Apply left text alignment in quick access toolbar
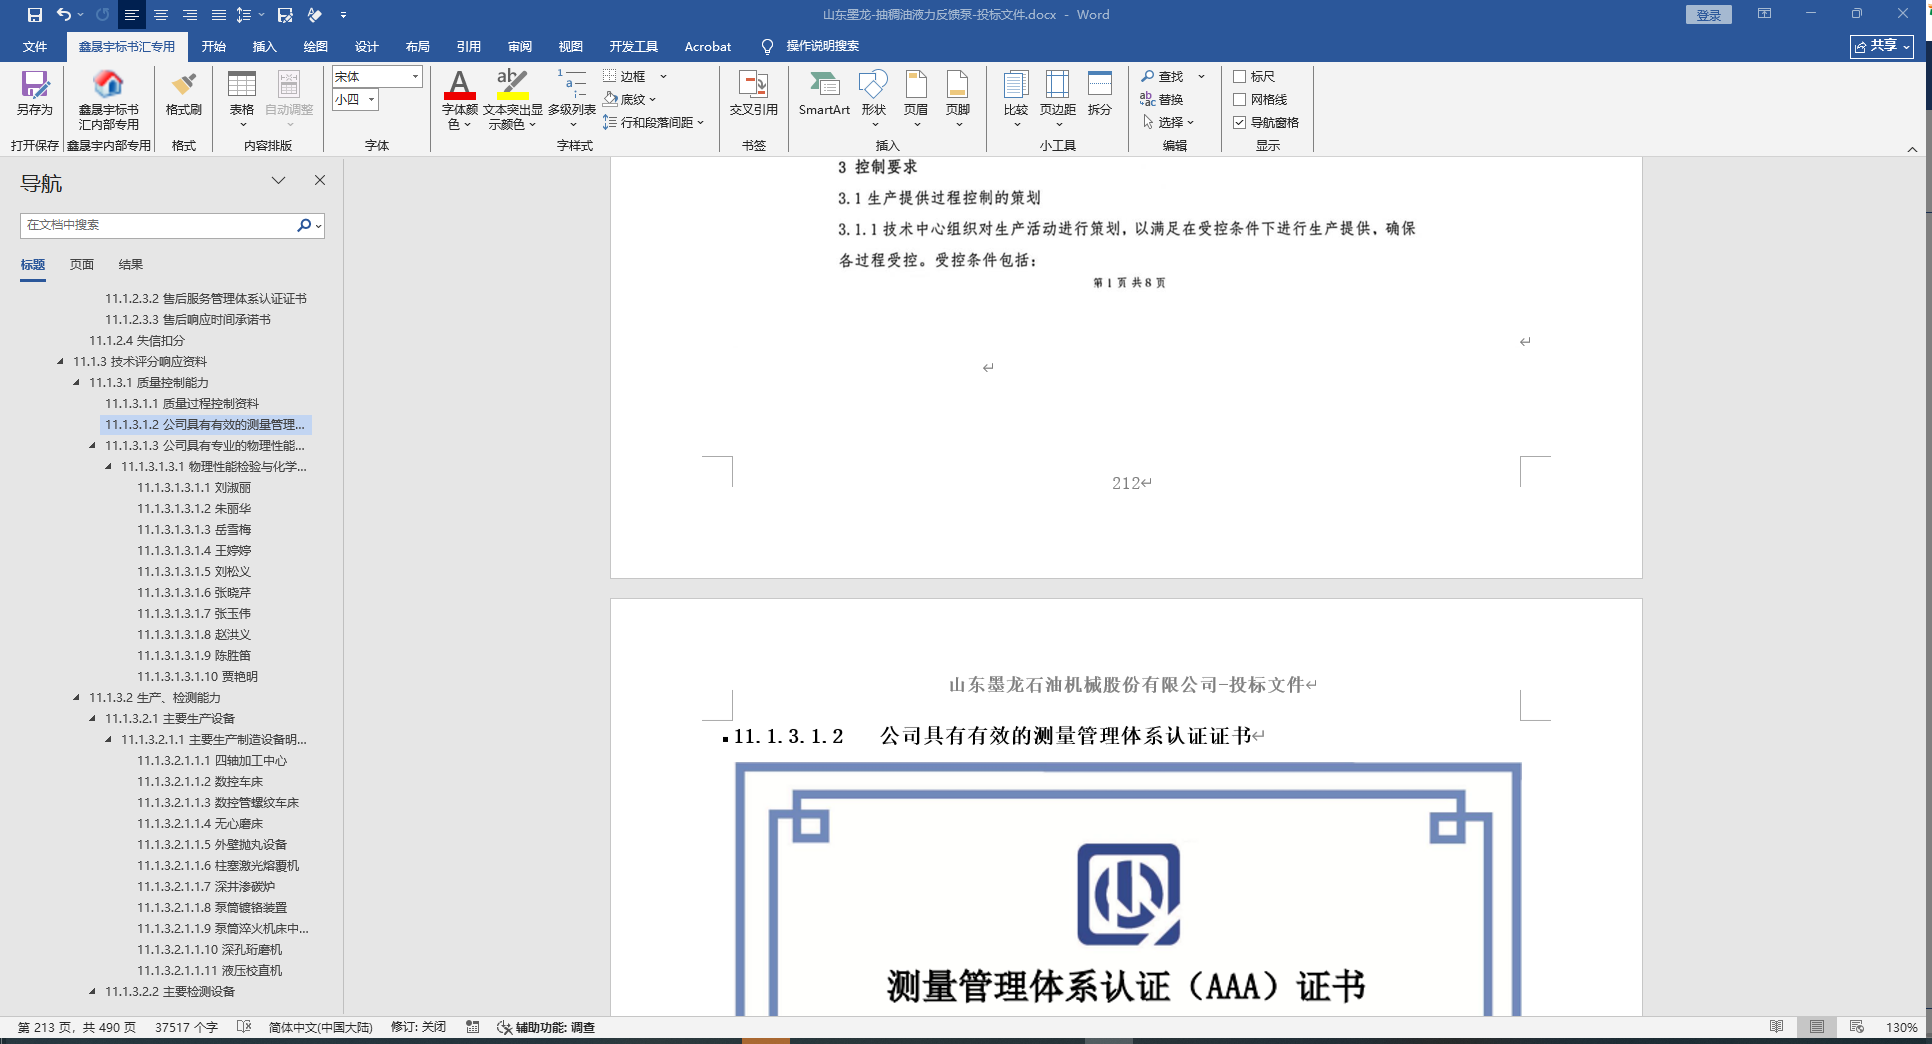This screenshot has width=1932, height=1044. [x=131, y=15]
